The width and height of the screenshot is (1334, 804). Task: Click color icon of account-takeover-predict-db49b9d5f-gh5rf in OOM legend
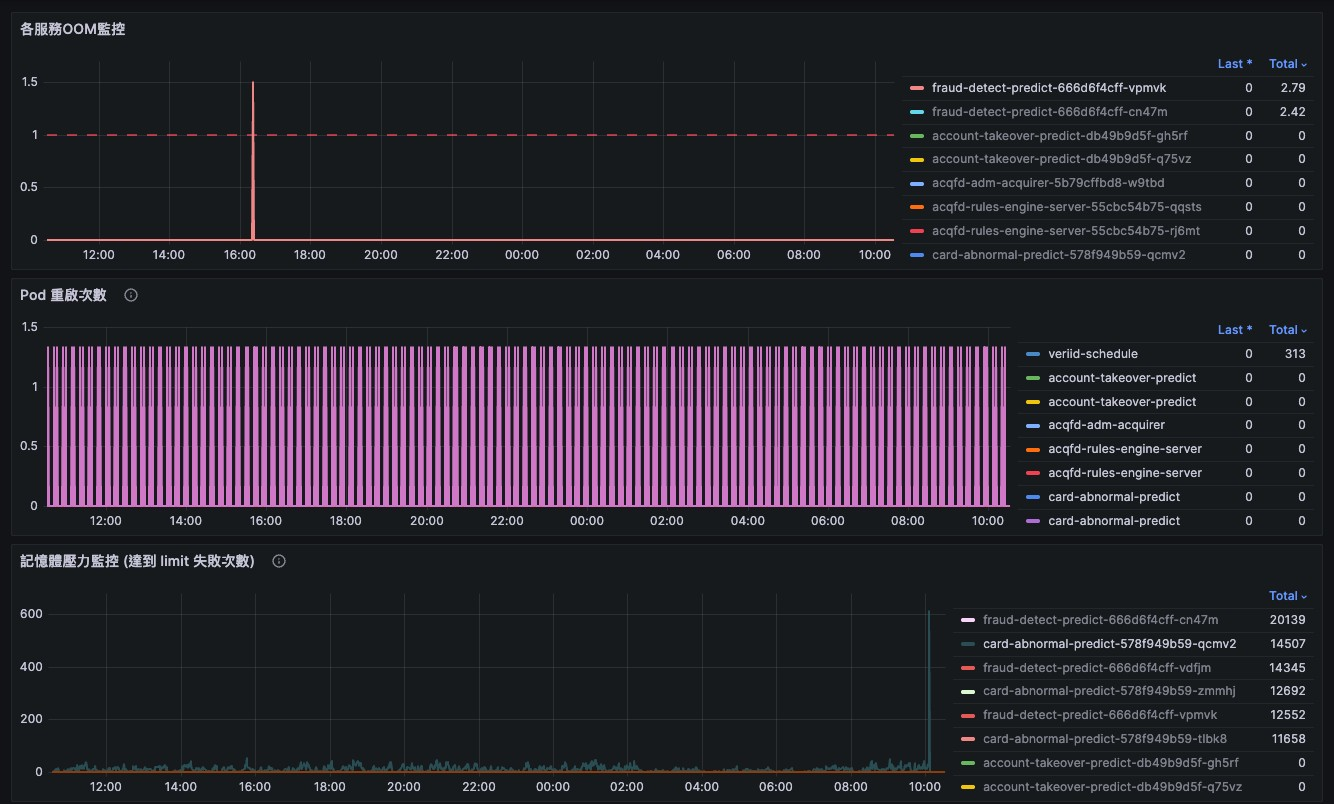tap(917, 136)
